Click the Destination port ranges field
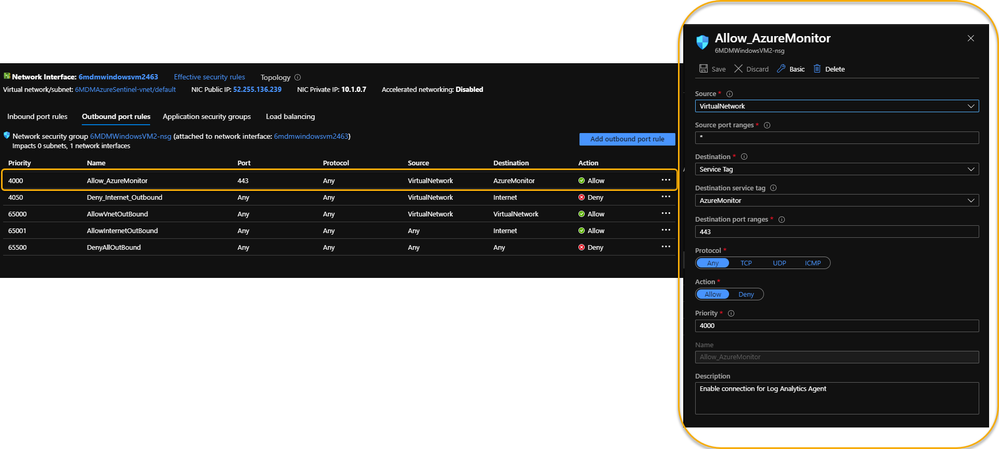Screen dimensions: 999x449 point(837,232)
